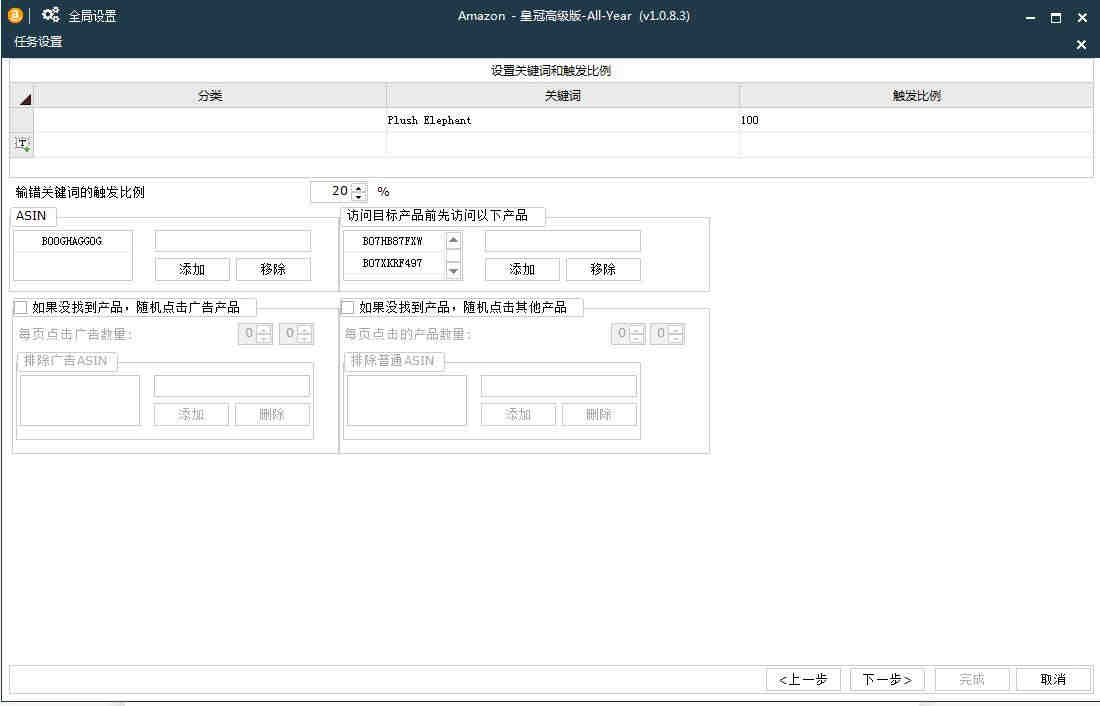Click the orange Amazon app logo icon
The width and height of the screenshot is (1100, 706).
[x=15, y=15]
